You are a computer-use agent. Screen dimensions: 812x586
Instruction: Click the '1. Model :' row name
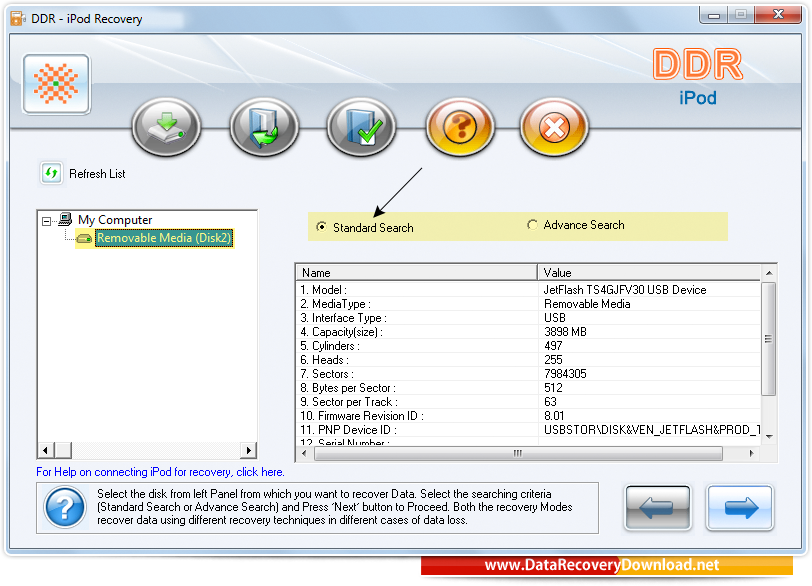324,290
